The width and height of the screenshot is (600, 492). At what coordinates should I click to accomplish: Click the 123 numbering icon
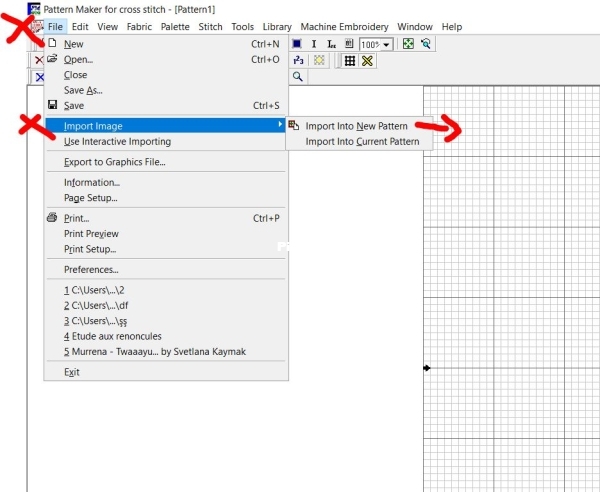click(298, 60)
